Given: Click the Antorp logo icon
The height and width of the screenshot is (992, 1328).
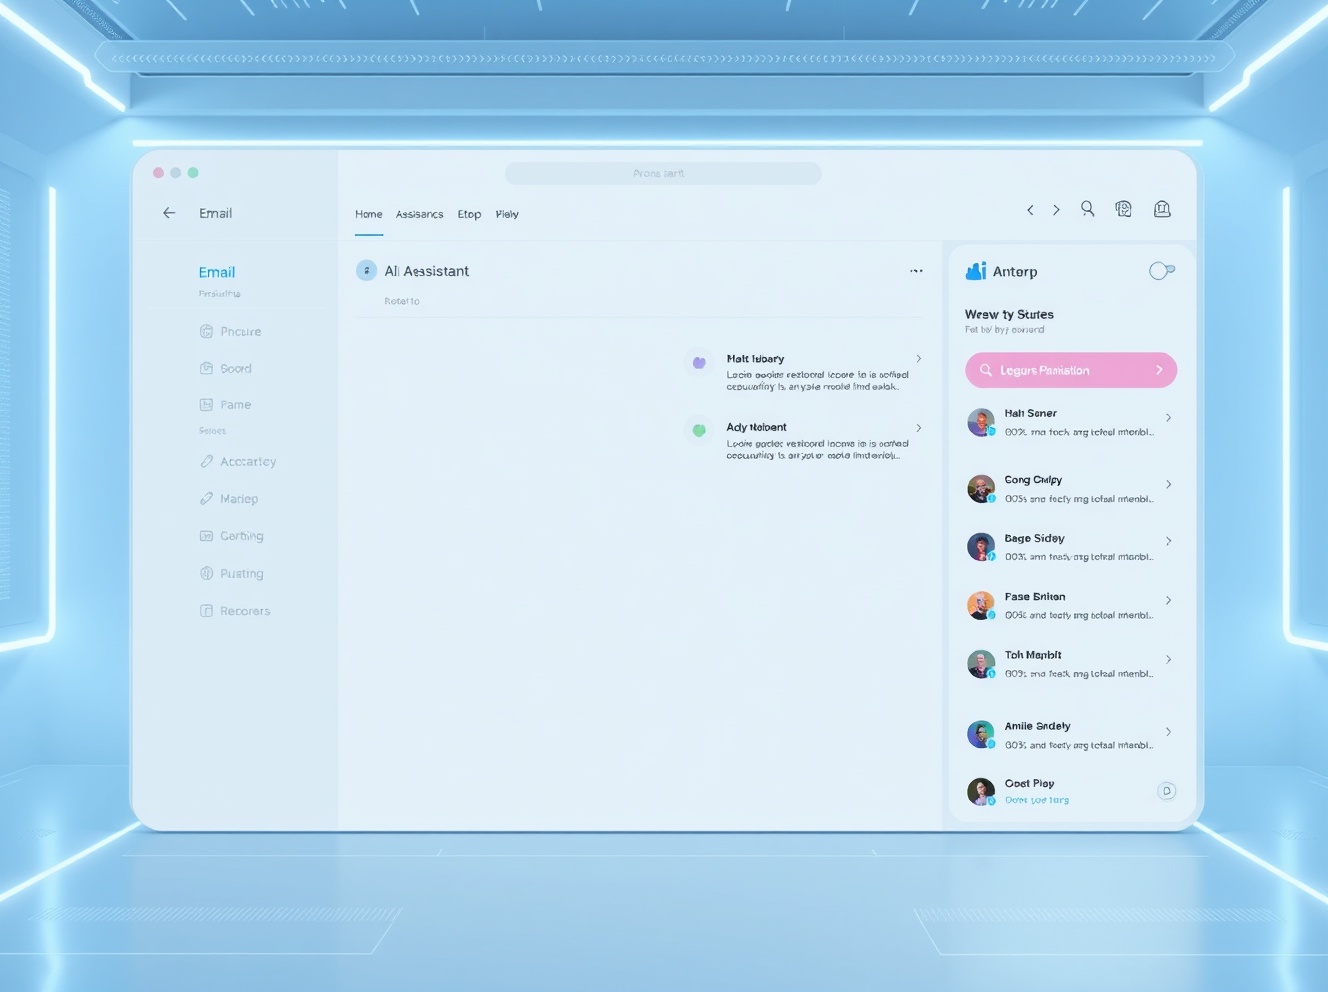Looking at the screenshot, I should pyautogui.click(x=976, y=271).
